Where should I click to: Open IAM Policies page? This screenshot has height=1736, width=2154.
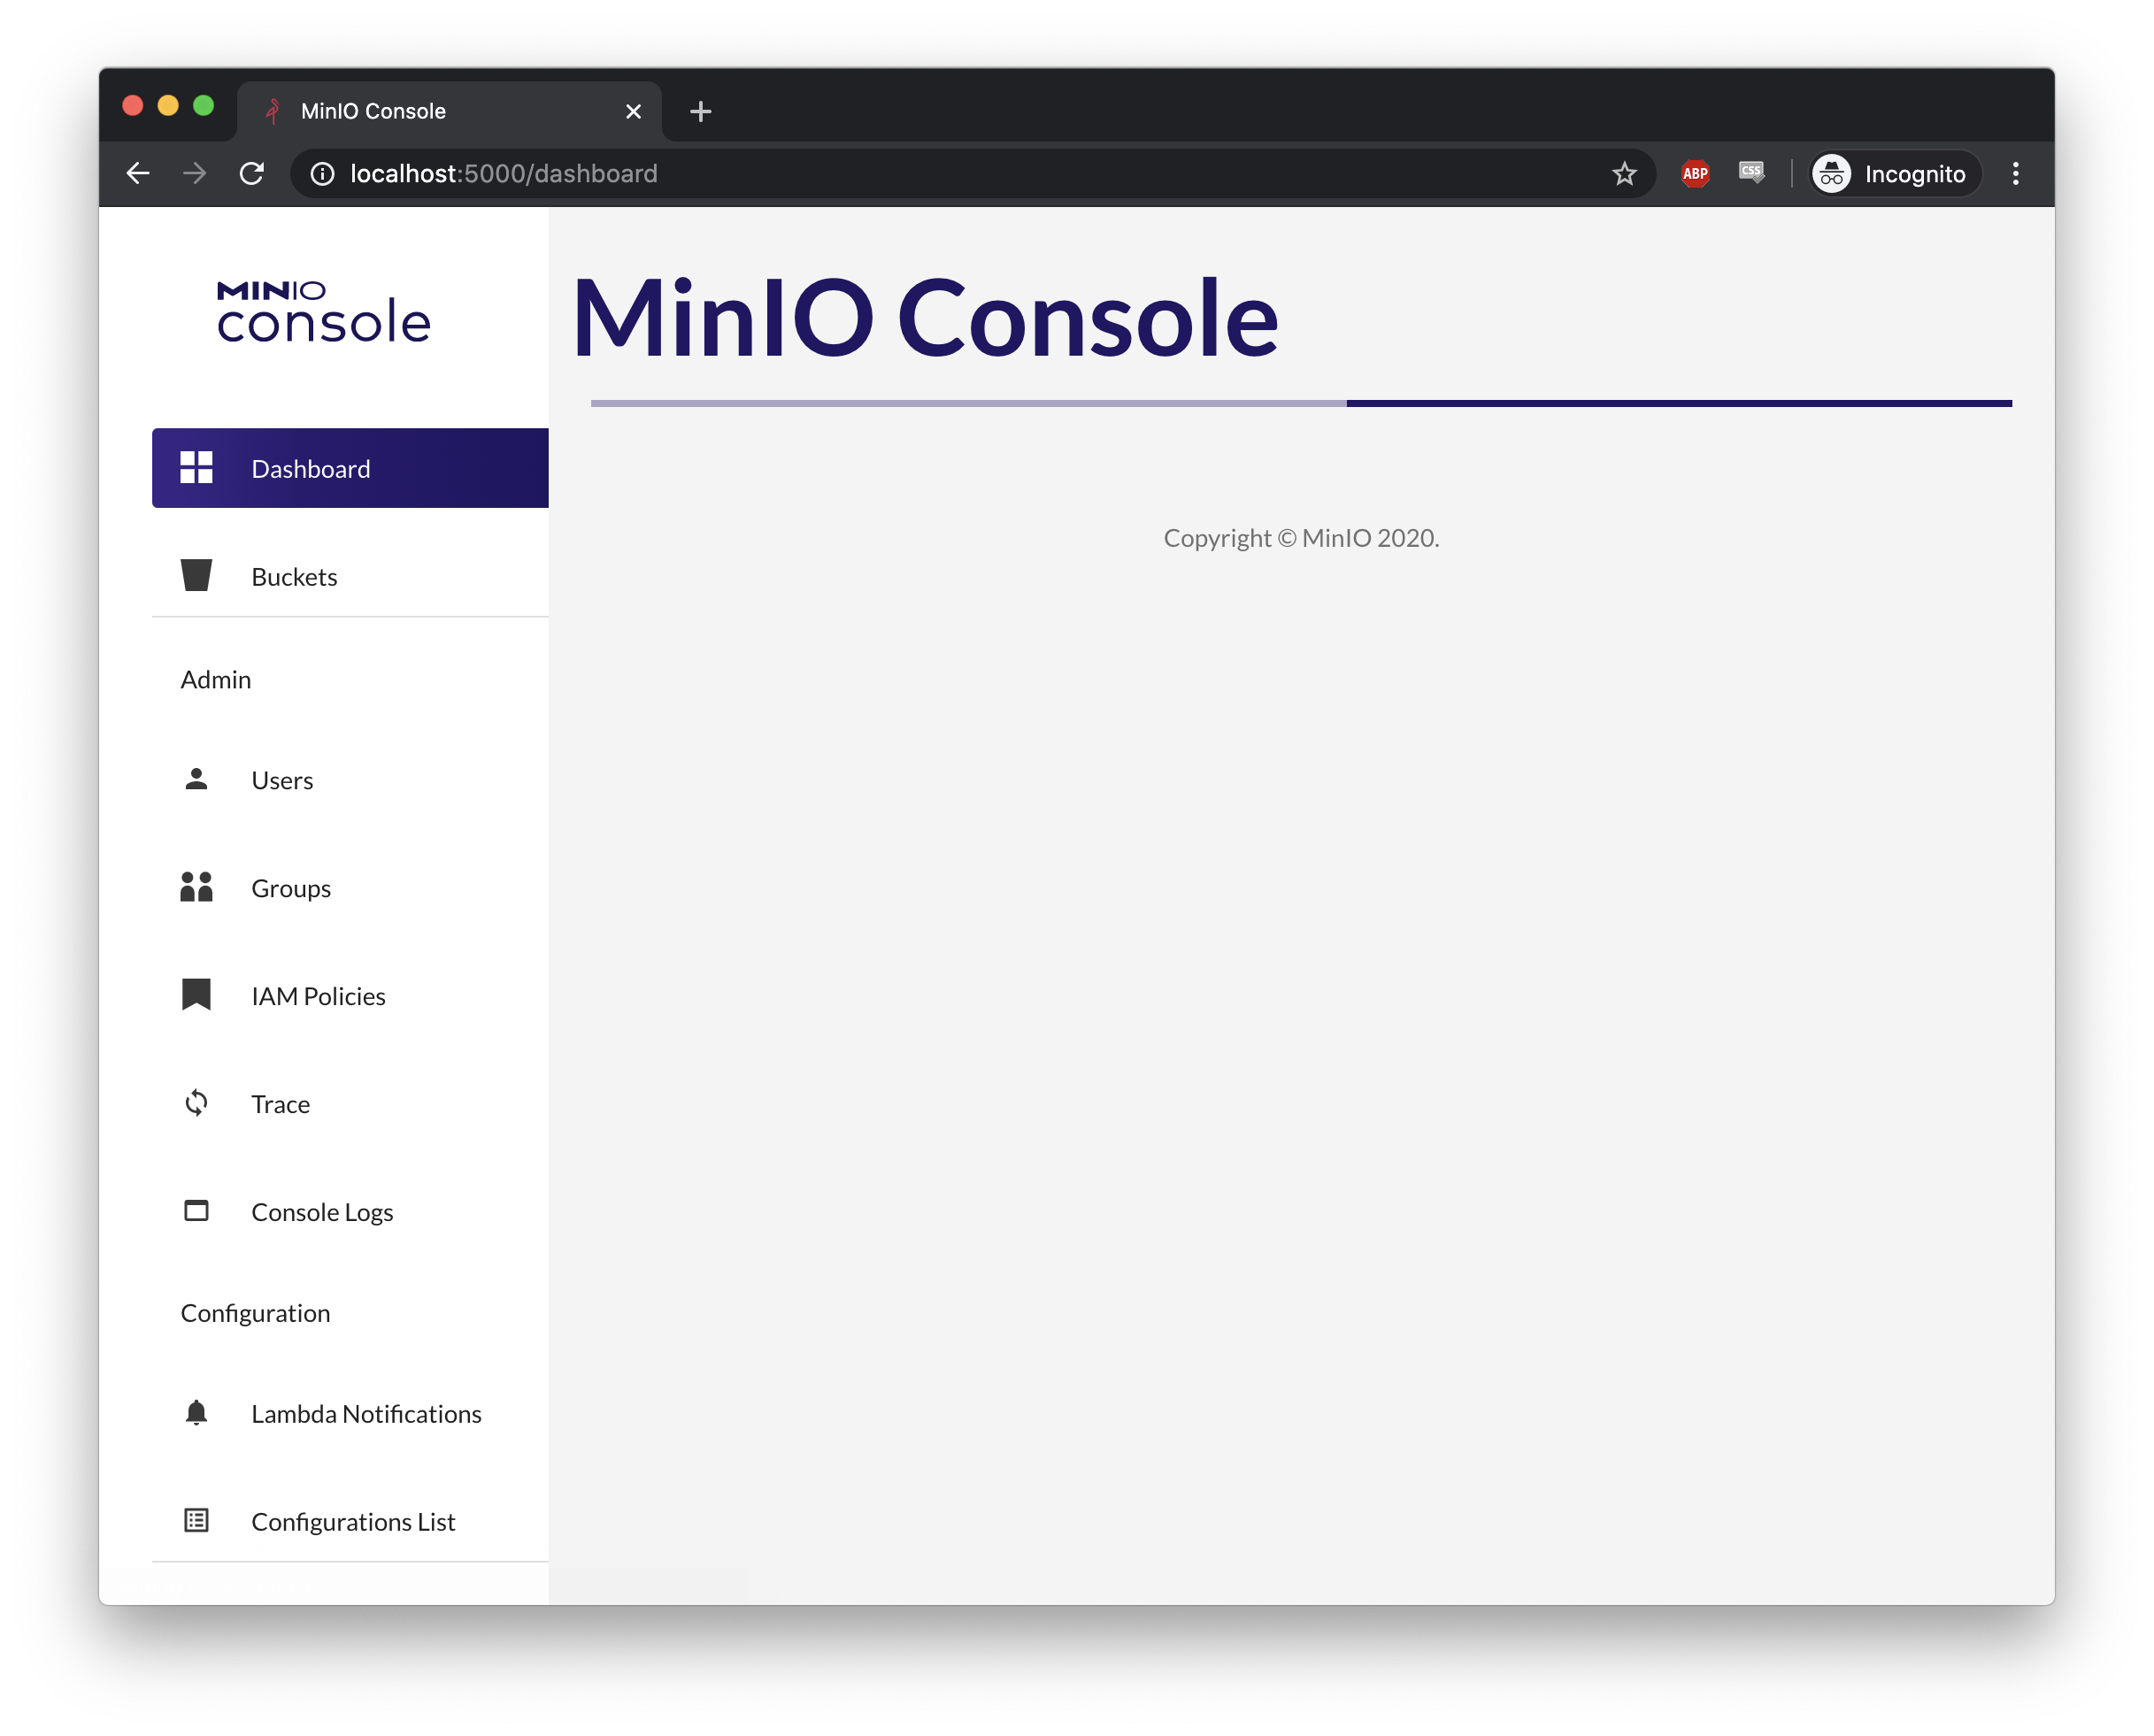coord(350,995)
